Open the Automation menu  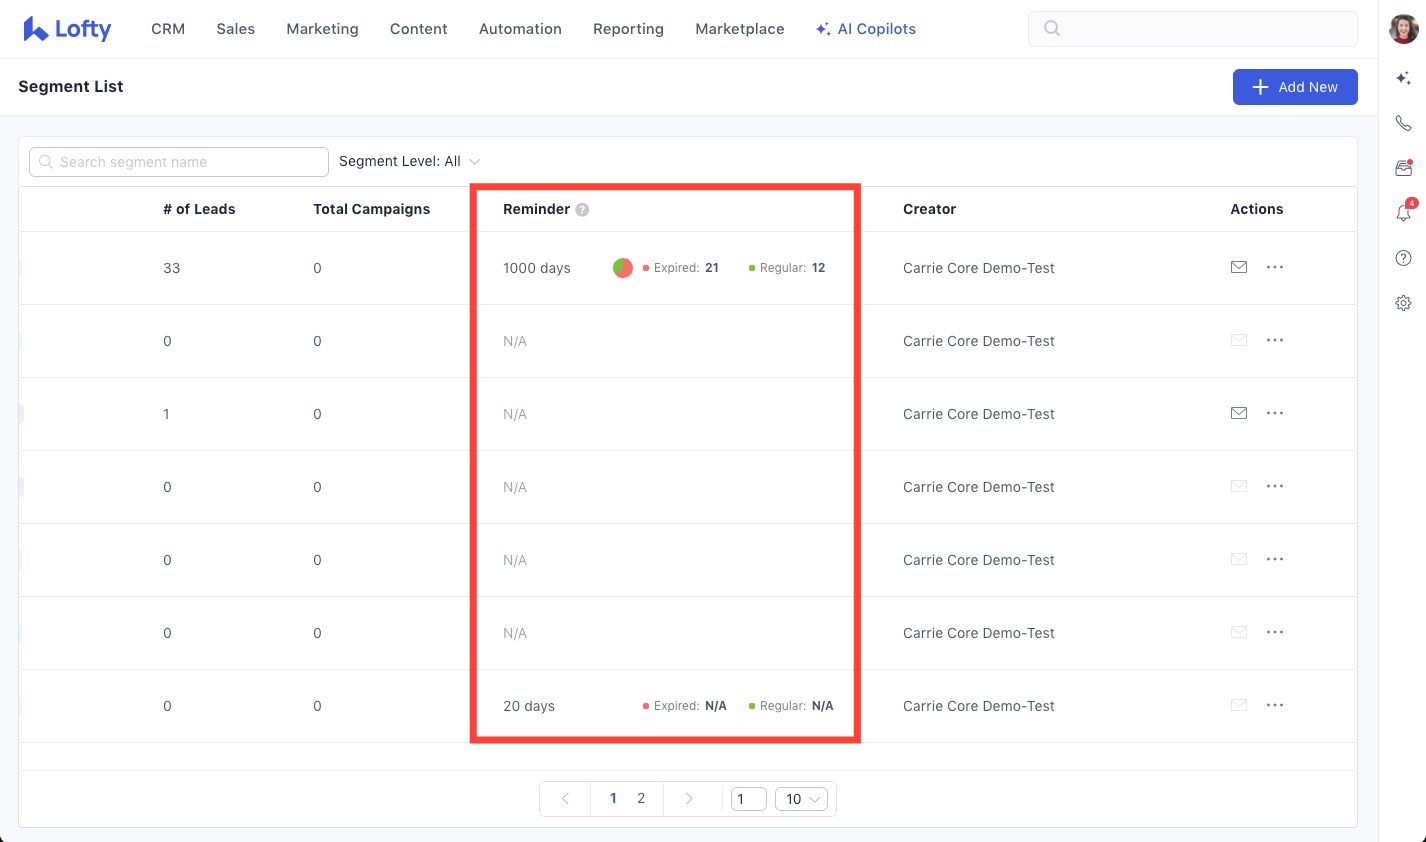(520, 29)
